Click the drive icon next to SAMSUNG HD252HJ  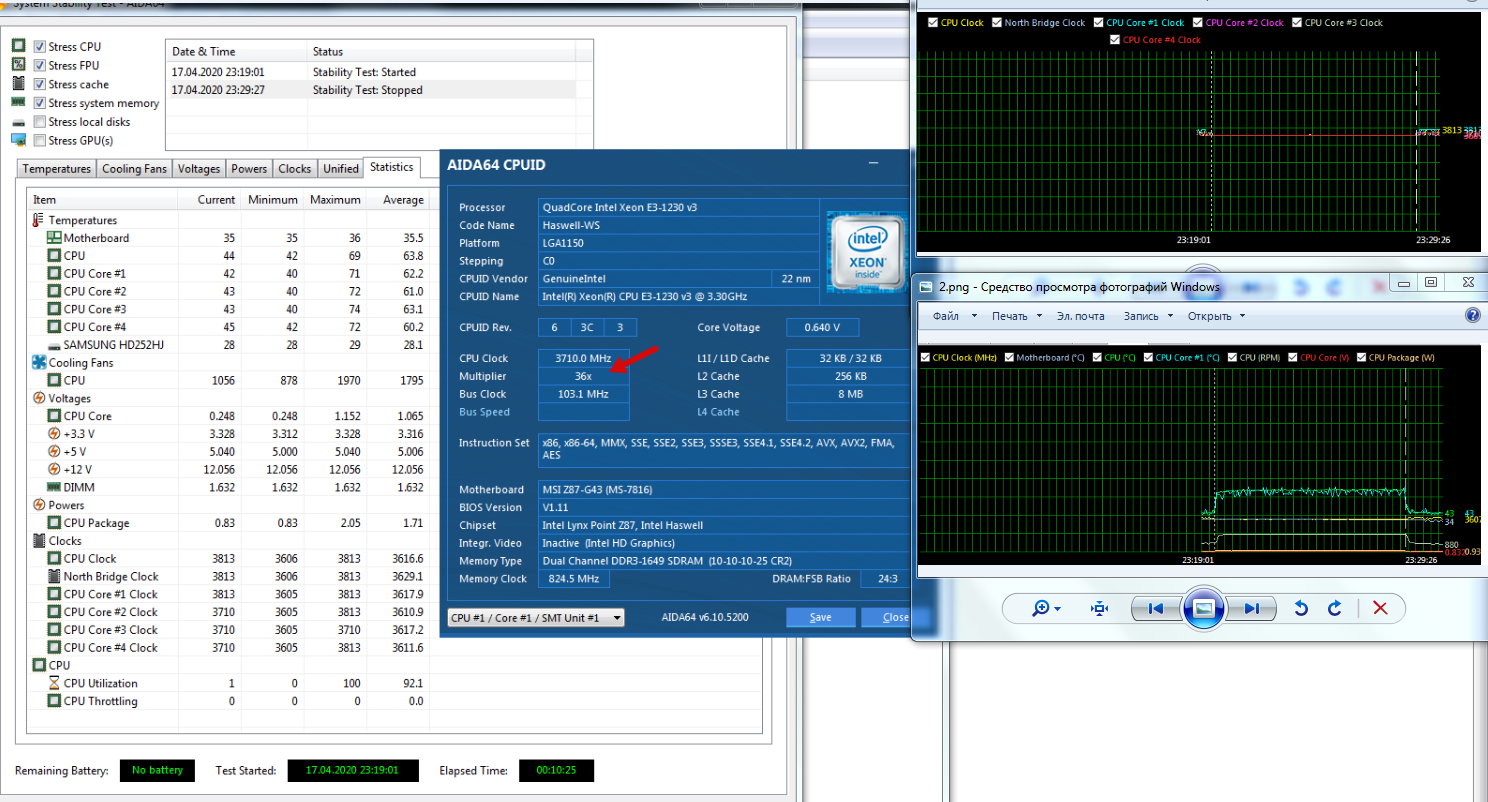pyautogui.click(x=54, y=345)
